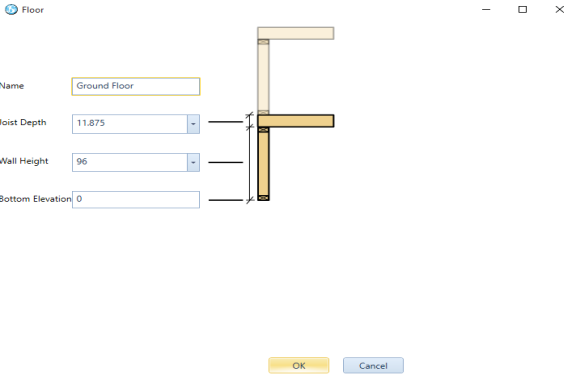The width and height of the screenshot is (576, 384).
Task: Click the Cancel button
Action: pos(373,365)
